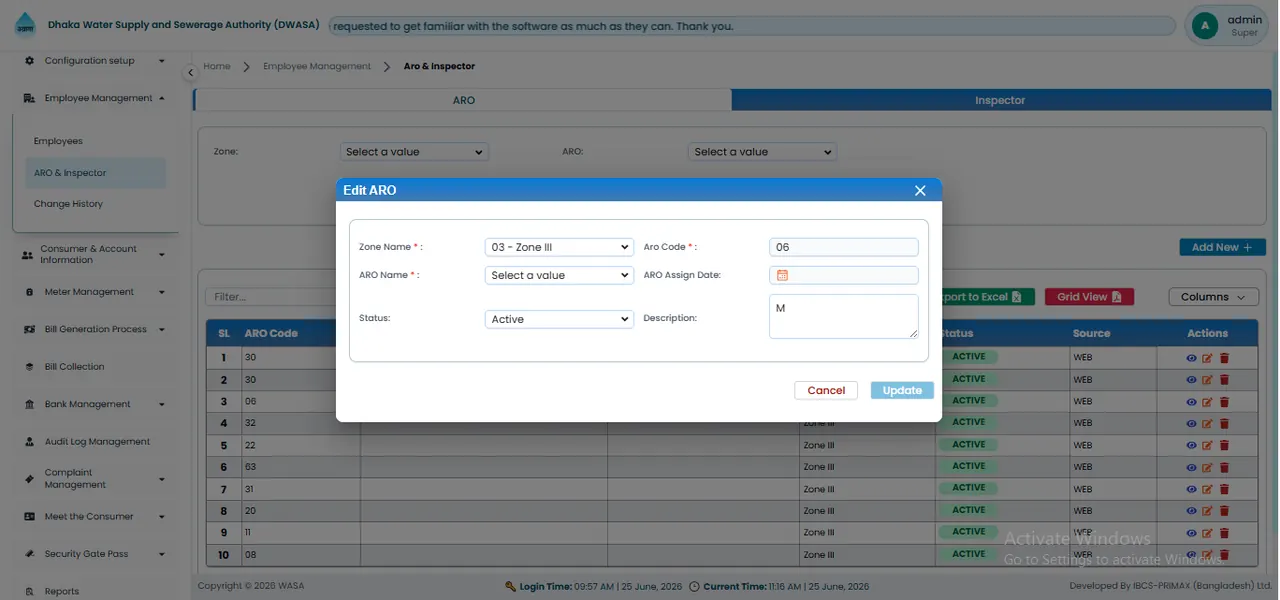Expand the Bank Management menu
The image size is (1280, 600).
pyautogui.click(x=94, y=404)
